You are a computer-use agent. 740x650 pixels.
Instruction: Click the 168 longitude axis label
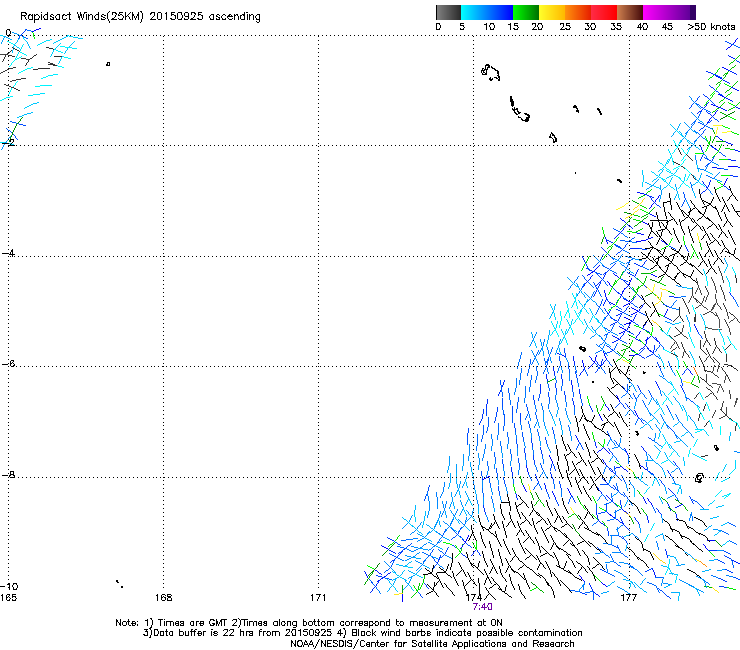click(163, 598)
